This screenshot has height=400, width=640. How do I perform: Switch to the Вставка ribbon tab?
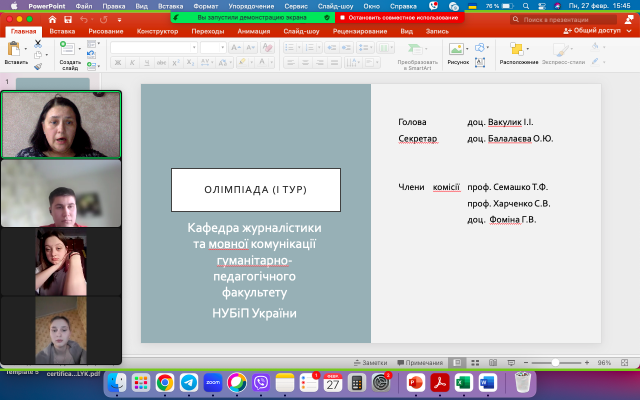coord(62,31)
